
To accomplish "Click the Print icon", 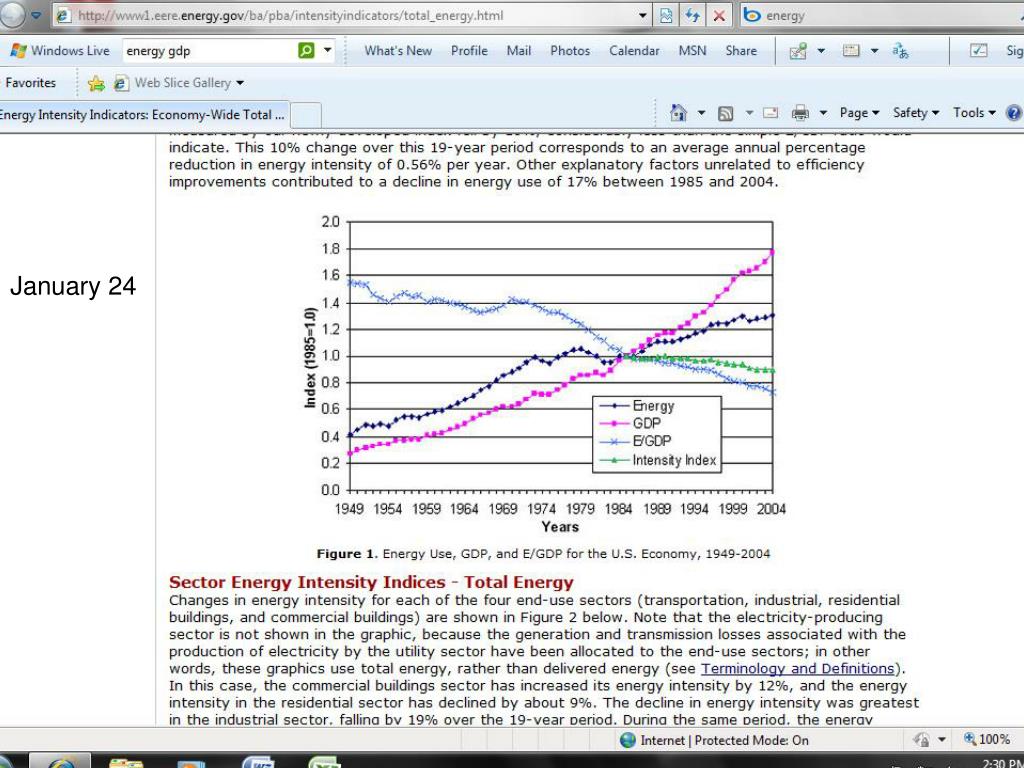I will click(800, 113).
